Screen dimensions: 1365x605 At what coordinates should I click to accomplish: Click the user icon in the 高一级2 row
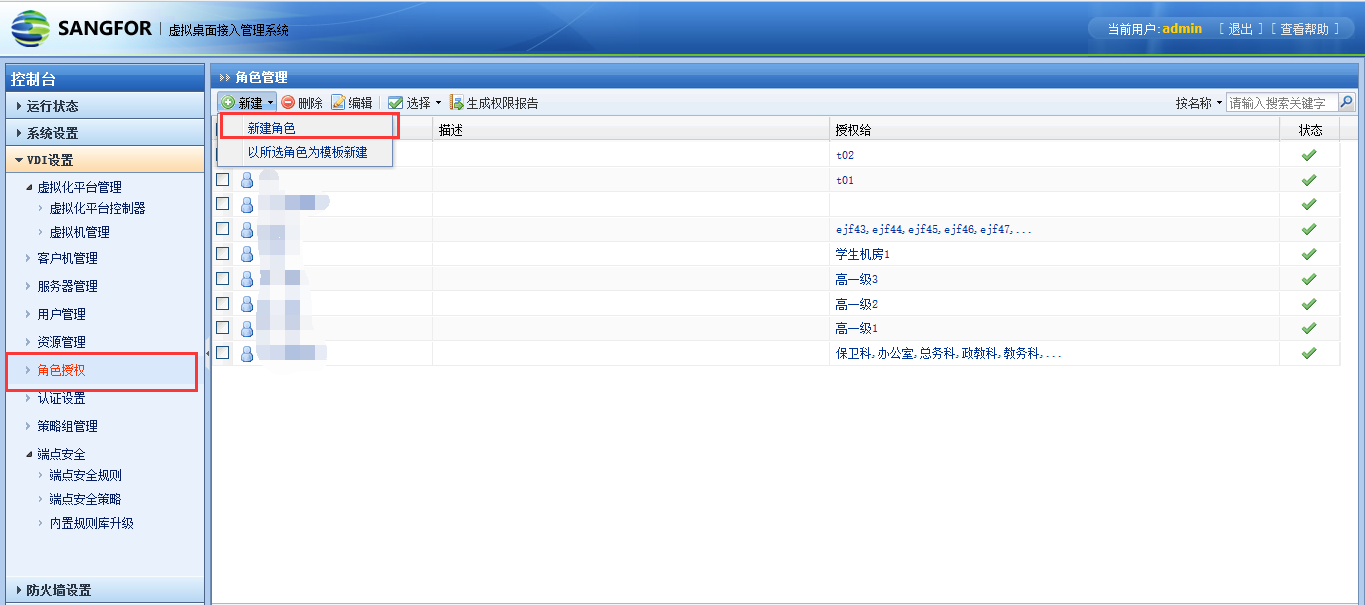[247, 304]
